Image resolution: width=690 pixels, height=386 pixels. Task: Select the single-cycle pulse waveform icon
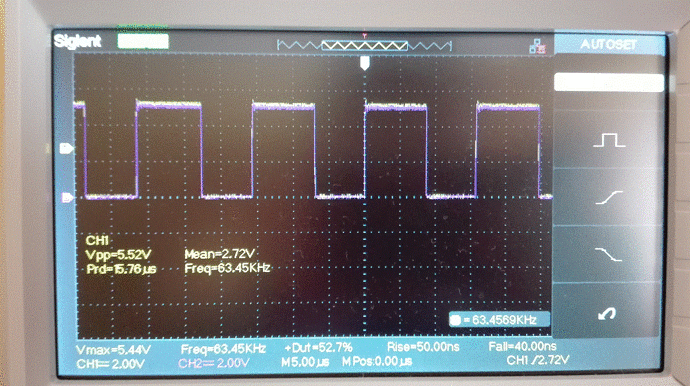point(609,140)
